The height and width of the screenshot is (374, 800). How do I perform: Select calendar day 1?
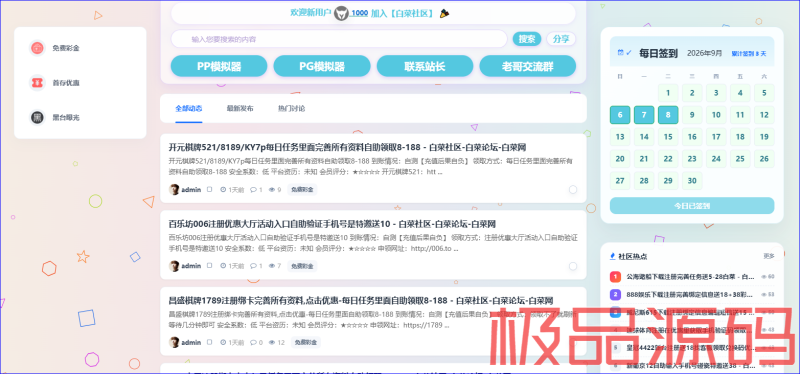(x=668, y=93)
